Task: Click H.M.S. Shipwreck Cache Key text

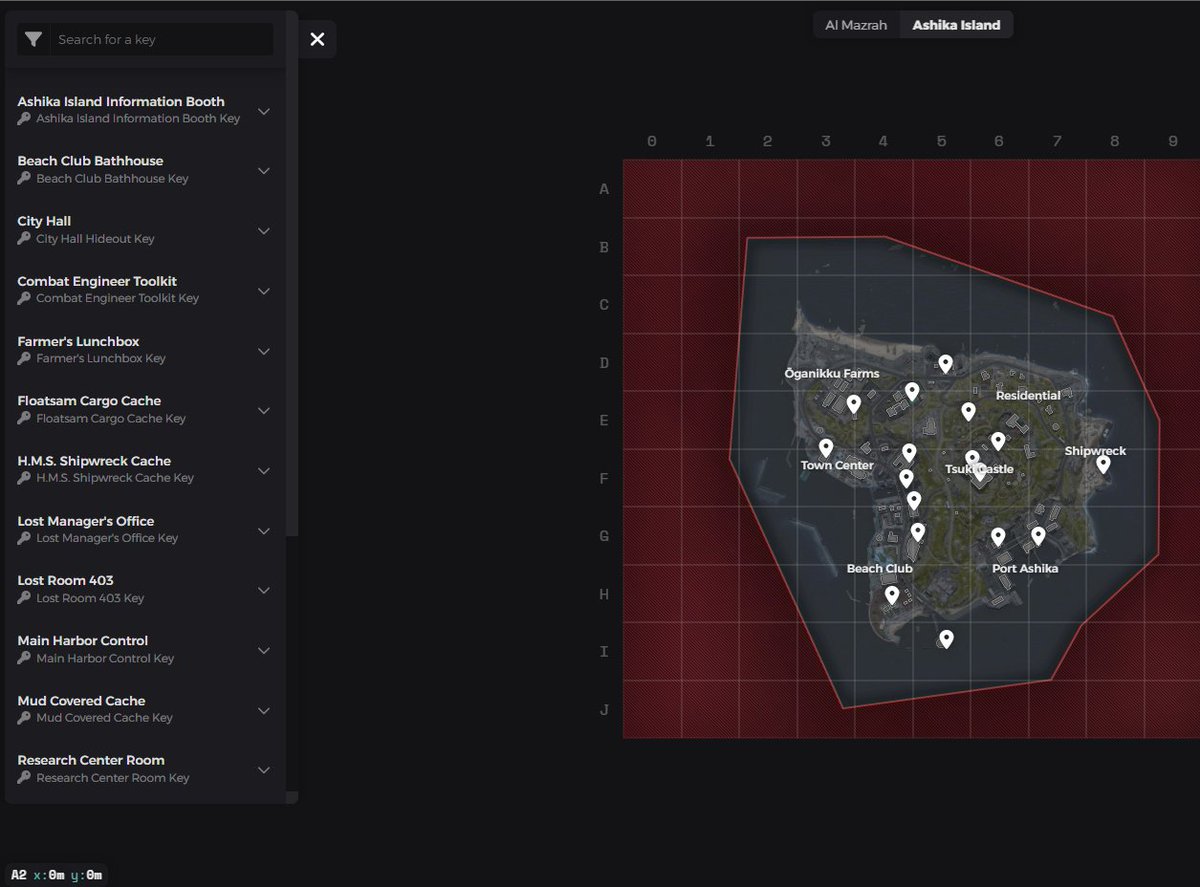Action: pyautogui.click(x=115, y=478)
